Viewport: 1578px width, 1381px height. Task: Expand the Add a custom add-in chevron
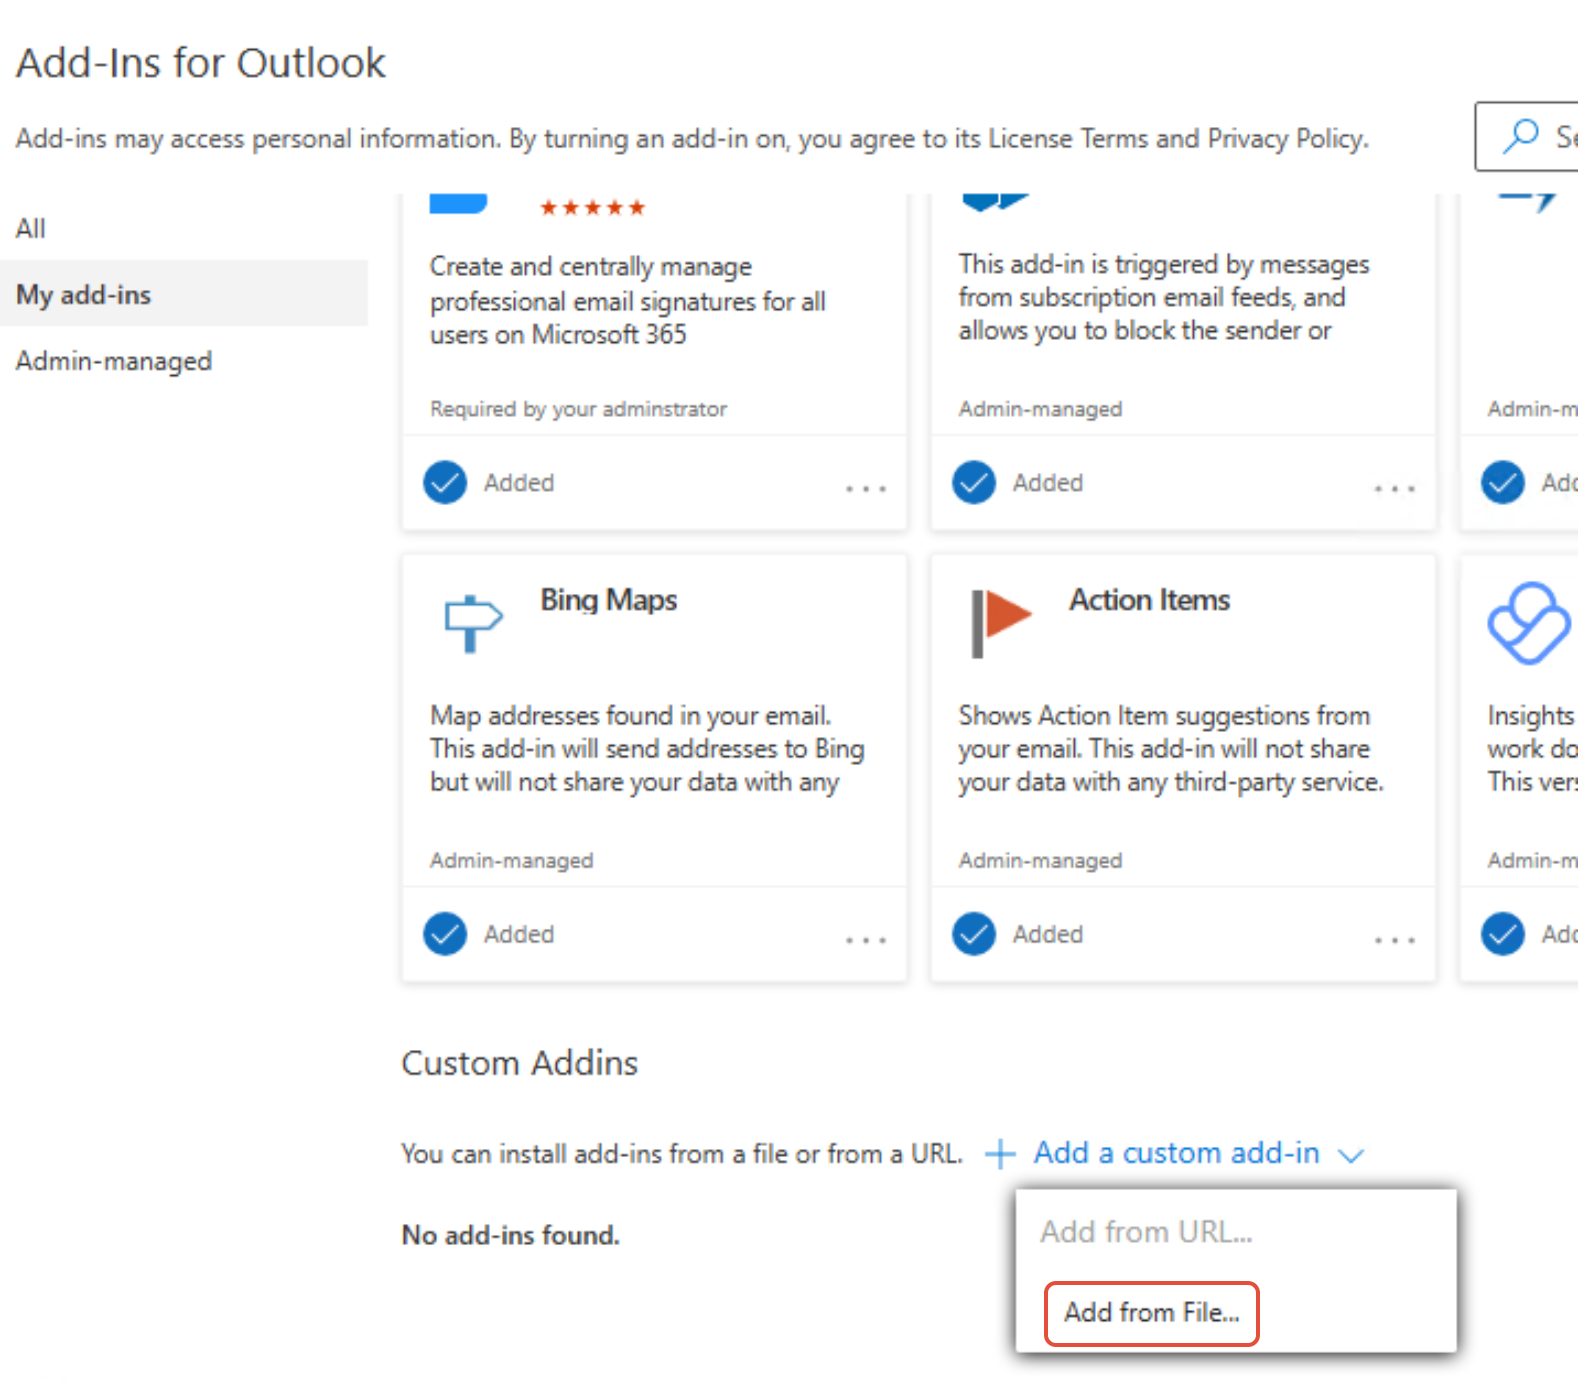pos(1351,1156)
